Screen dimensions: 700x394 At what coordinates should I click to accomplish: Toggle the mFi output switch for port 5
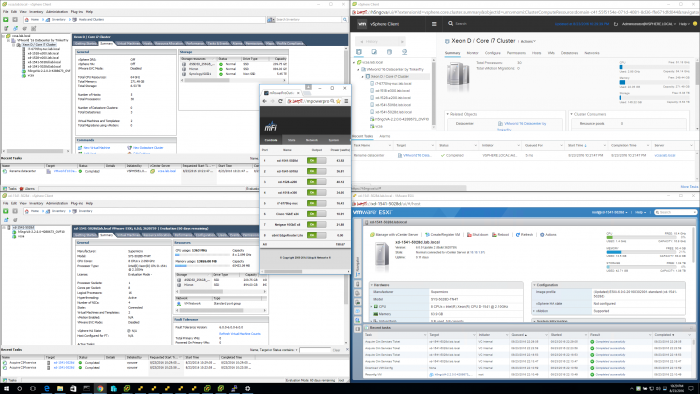[x=316, y=203]
